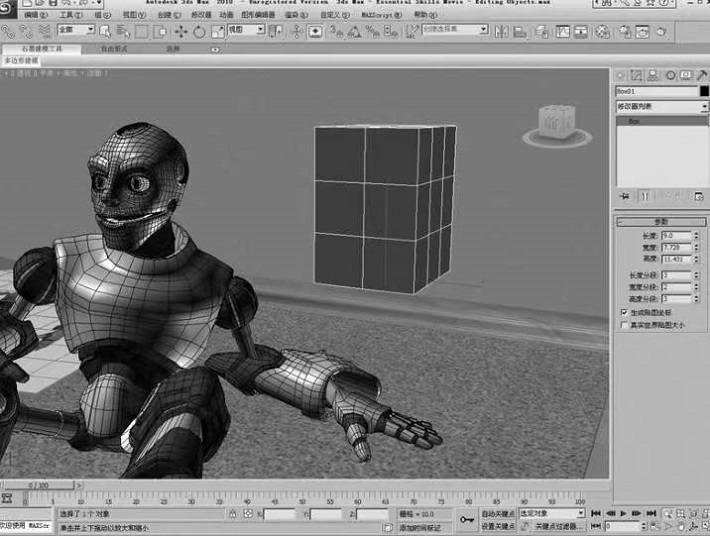Open the Hierarchy panel icon
710x536 pixels.
click(x=653, y=75)
